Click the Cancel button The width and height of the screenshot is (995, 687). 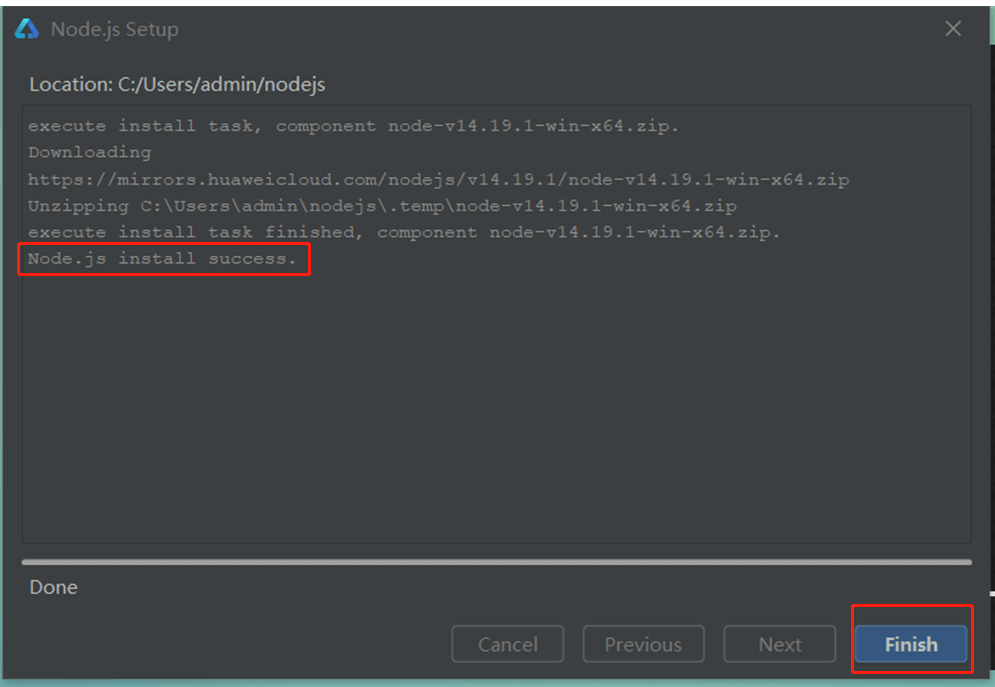tap(508, 644)
